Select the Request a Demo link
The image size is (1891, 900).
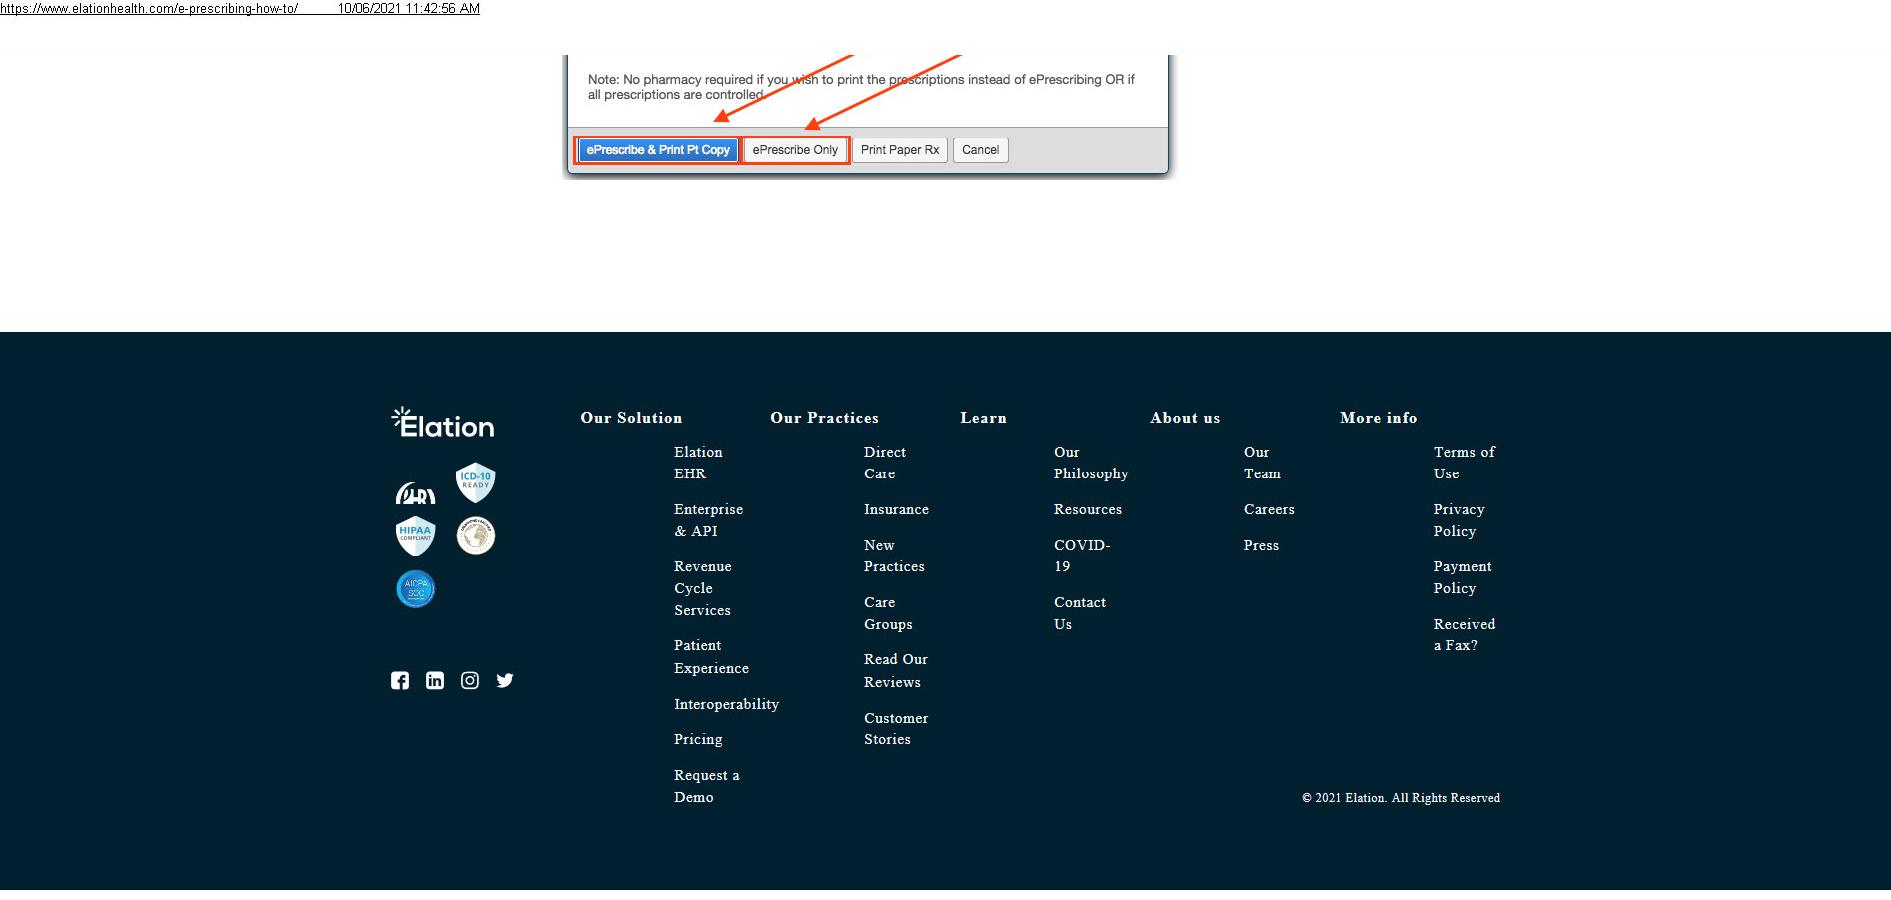click(x=706, y=786)
